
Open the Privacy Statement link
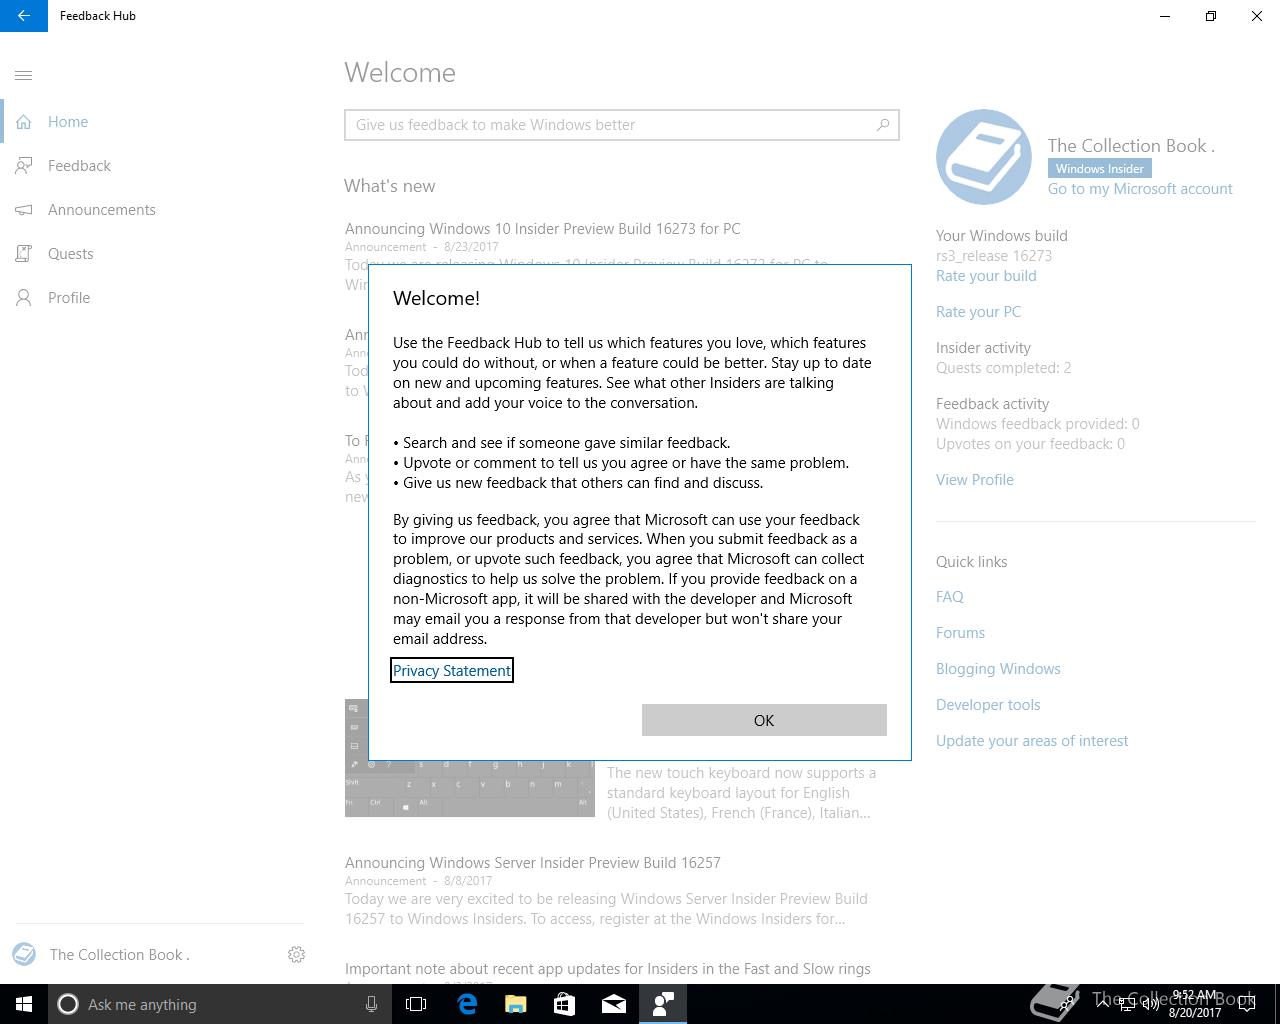pyautogui.click(x=452, y=670)
